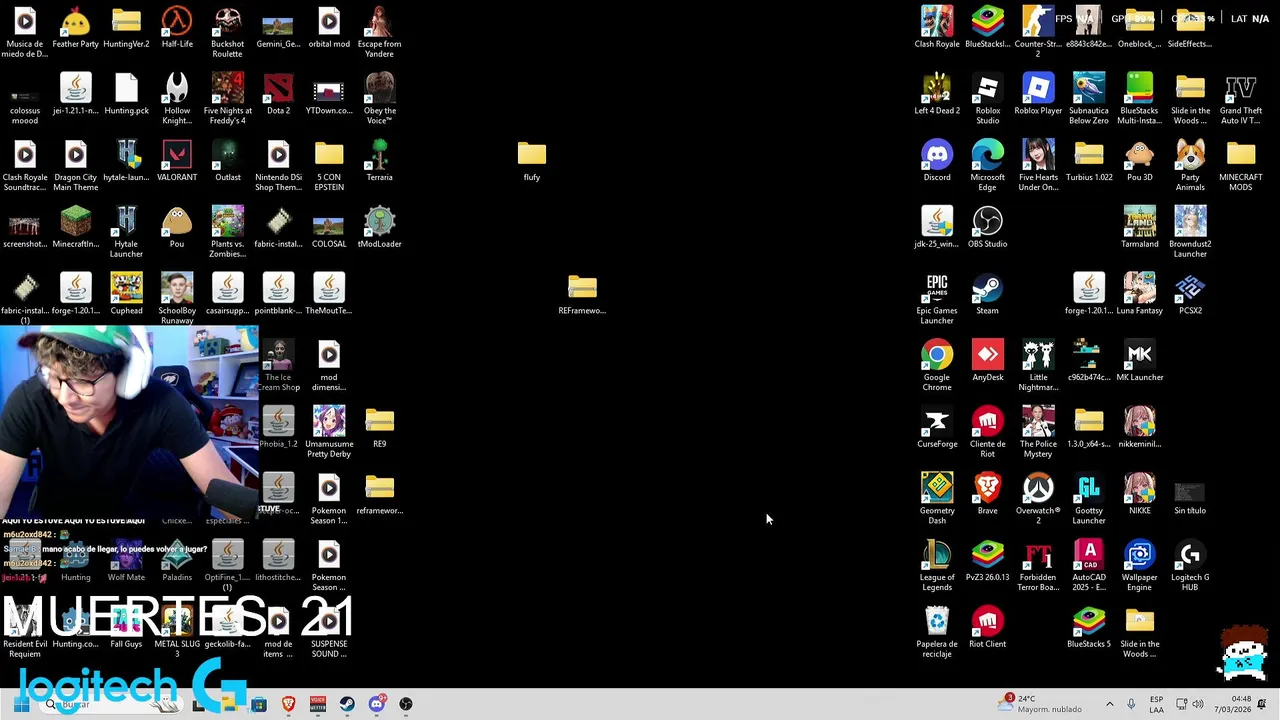1280x720 pixels.
Task: Expand the hidden system tray icons
Action: (x=1109, y=704)
